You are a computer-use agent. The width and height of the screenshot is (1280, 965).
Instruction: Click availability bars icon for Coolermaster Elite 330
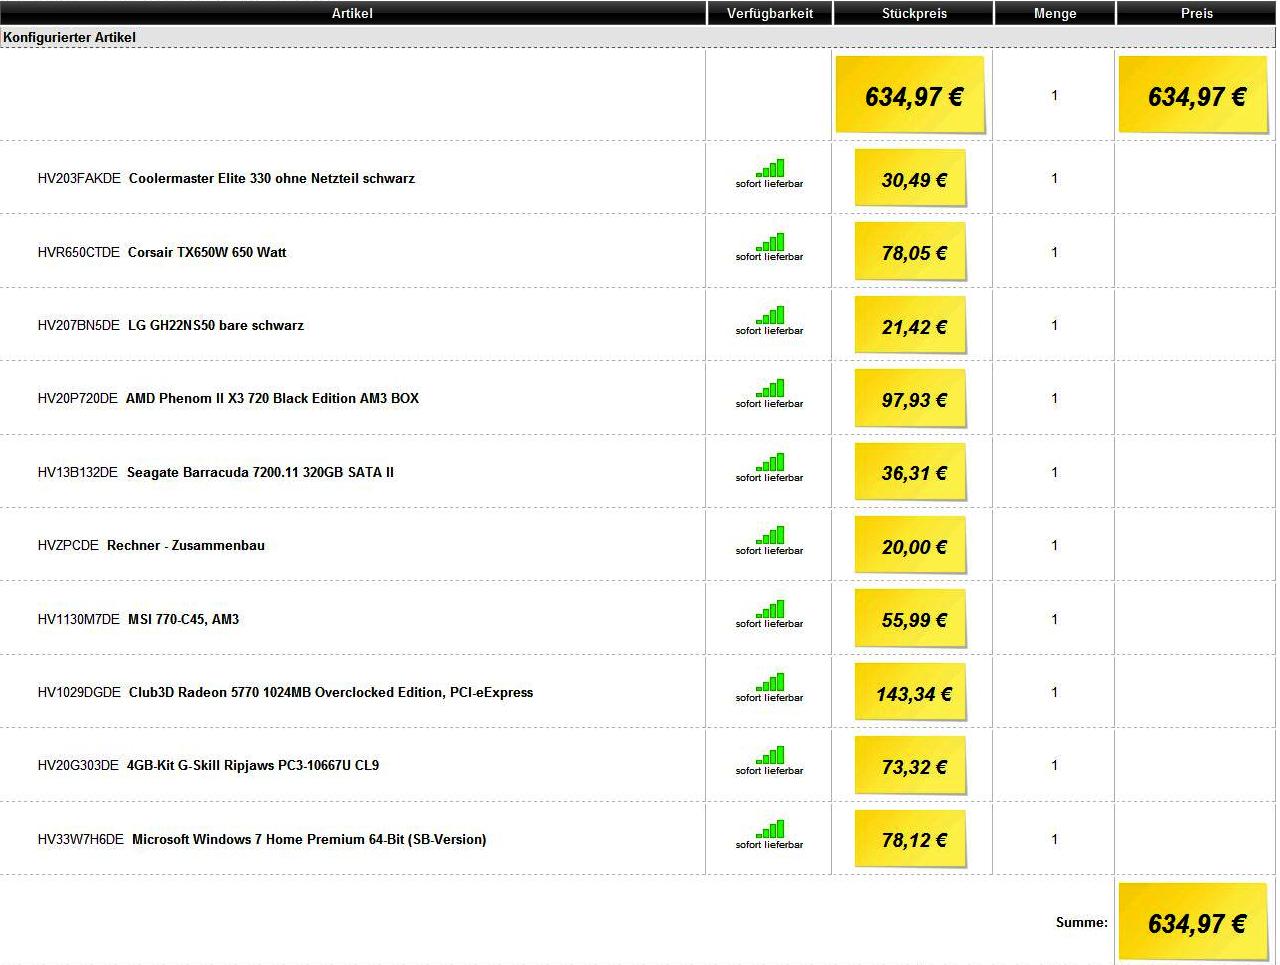point(770,168)
